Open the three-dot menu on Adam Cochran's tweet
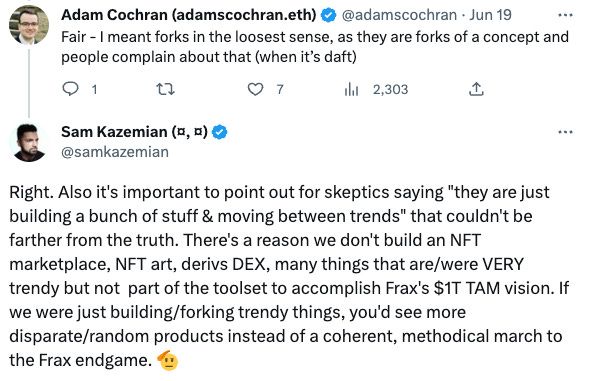Viewport: 589px width, 381px height. coord(565,15)
